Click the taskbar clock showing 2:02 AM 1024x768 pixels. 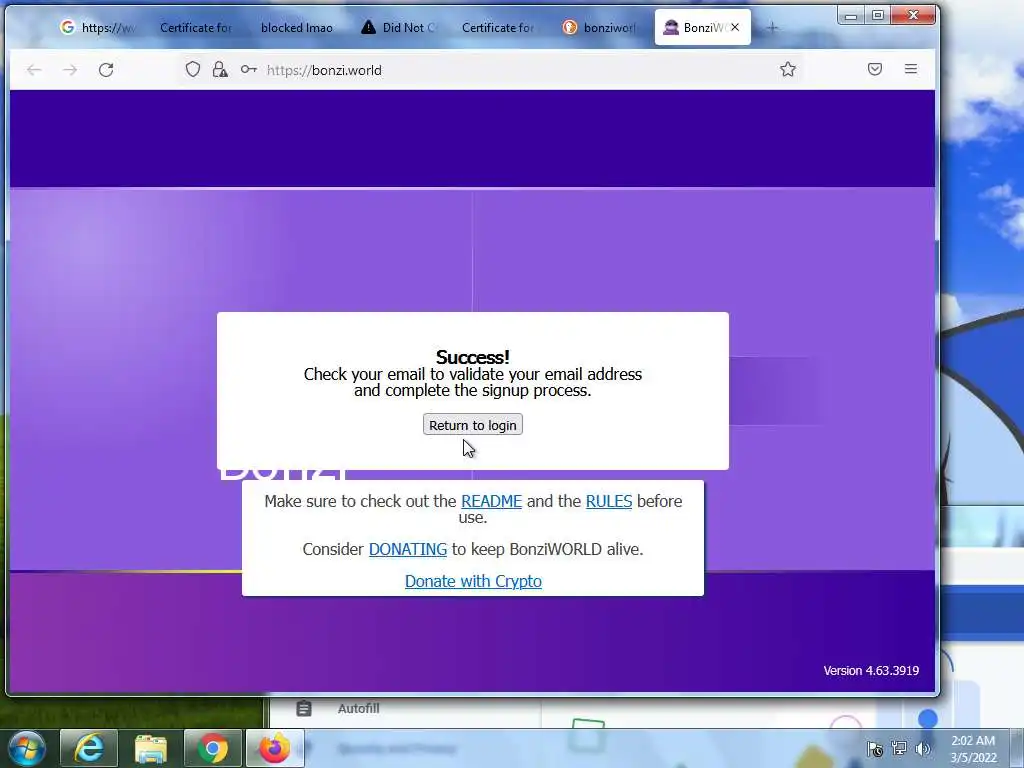[973, 749]
